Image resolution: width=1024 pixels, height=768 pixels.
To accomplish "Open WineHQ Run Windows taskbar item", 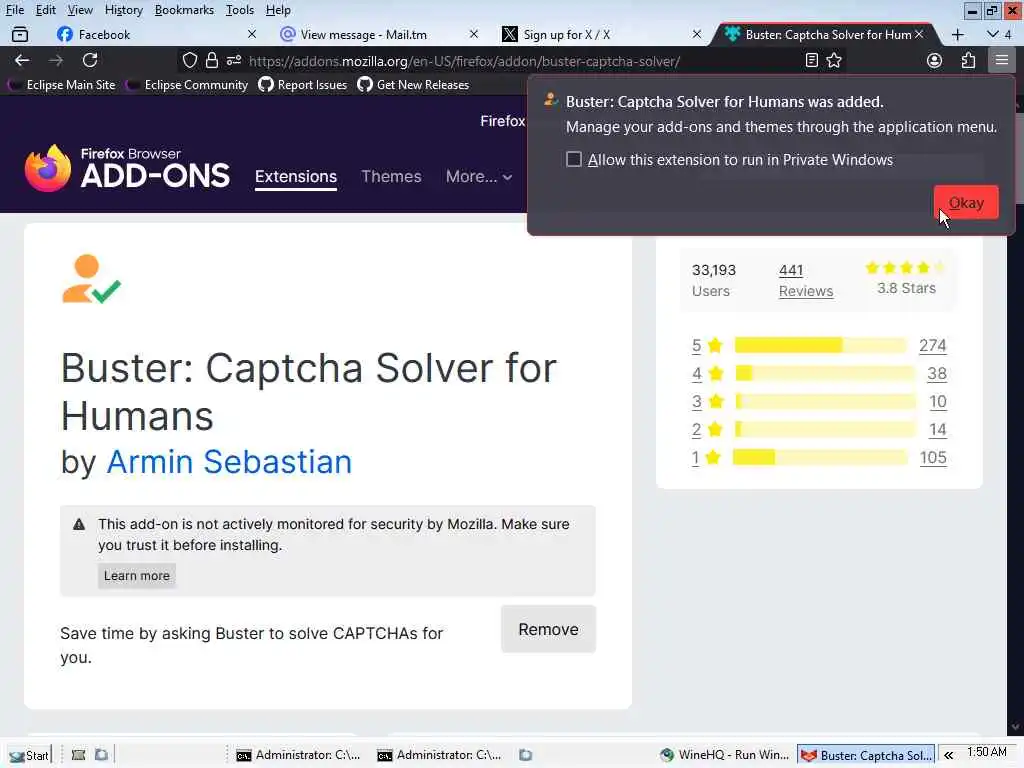I will point(724,755).
